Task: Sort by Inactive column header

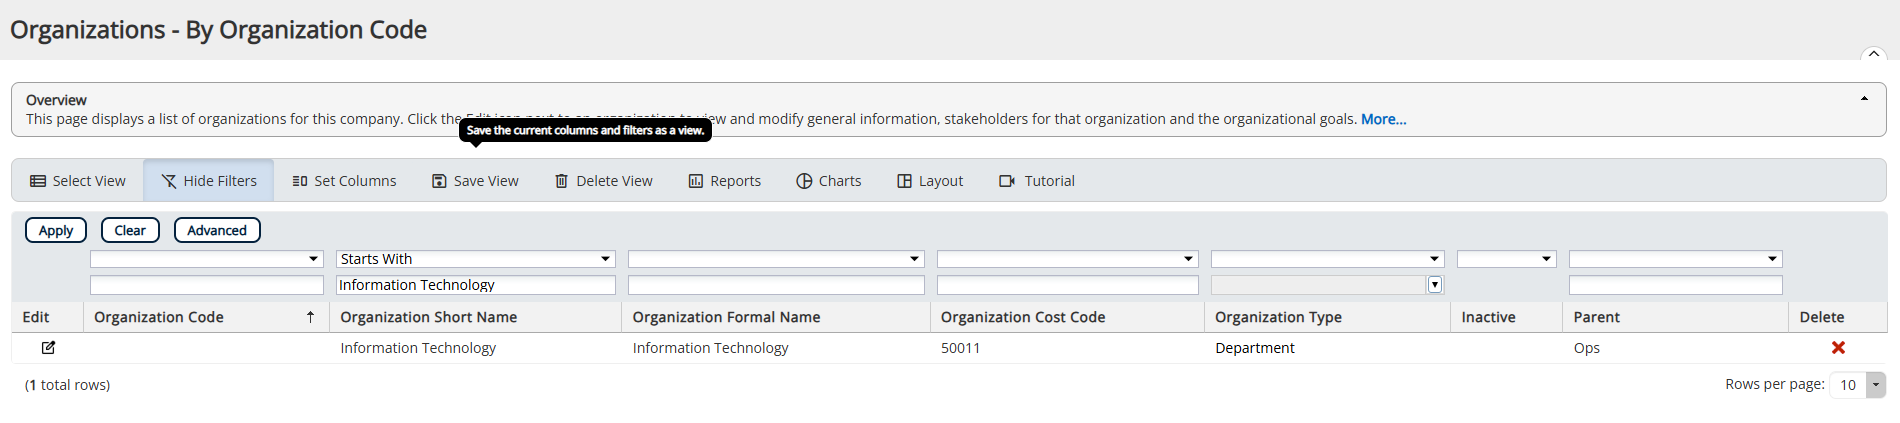Action: (1488, 317)
